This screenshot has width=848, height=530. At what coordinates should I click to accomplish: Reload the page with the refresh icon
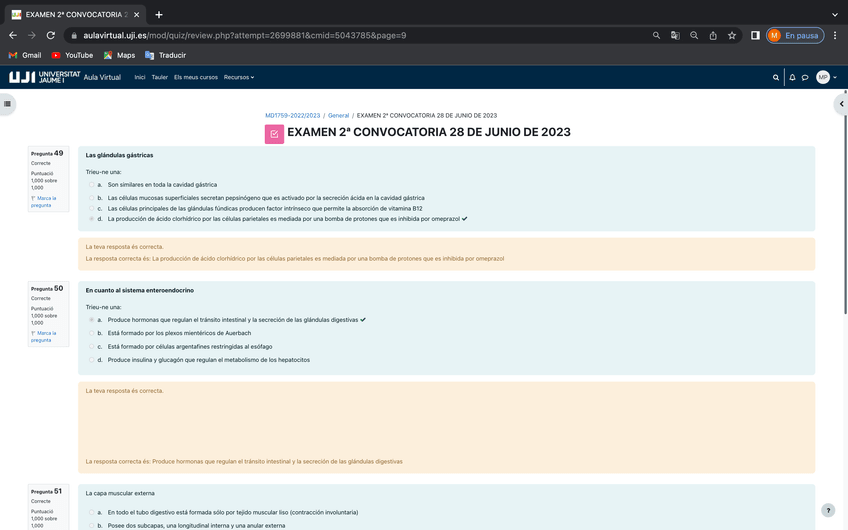coord(51,35)
